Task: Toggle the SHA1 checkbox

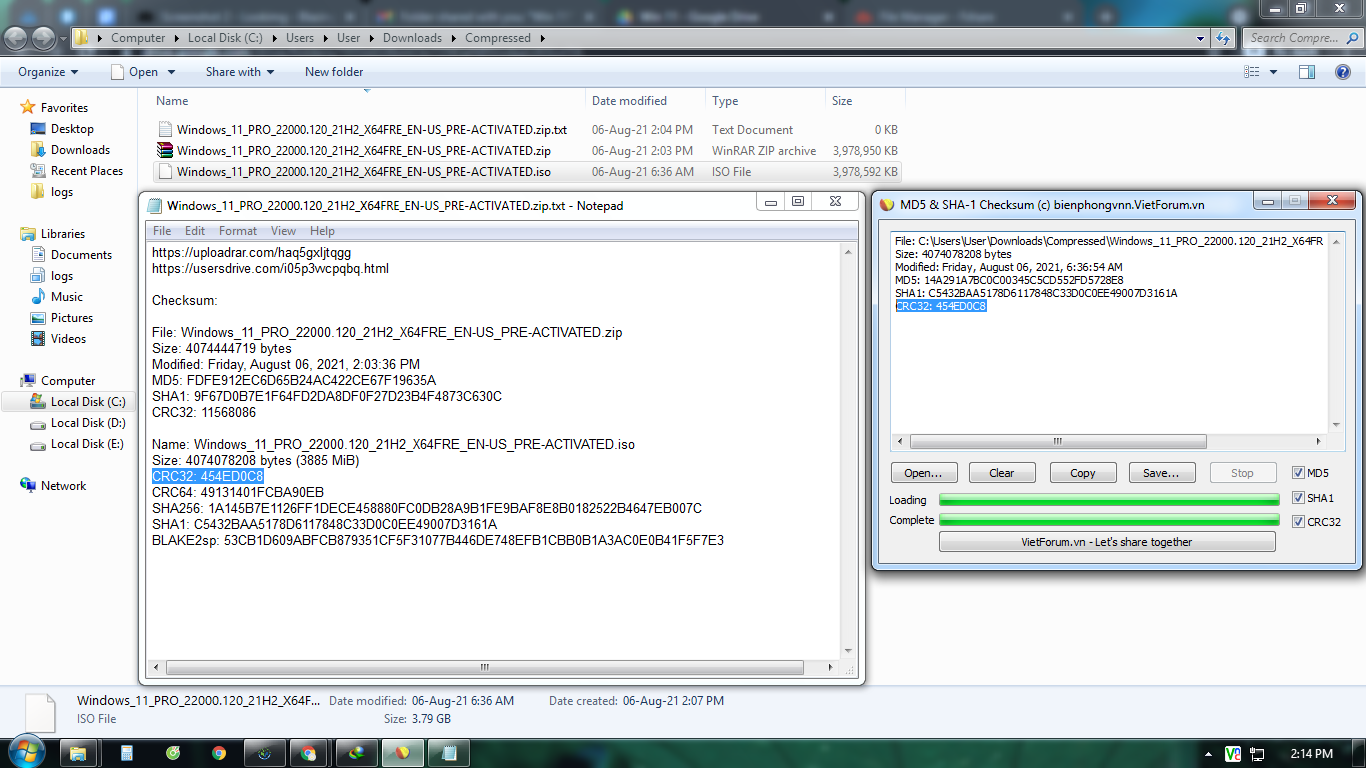Action: pos(1298,498)
